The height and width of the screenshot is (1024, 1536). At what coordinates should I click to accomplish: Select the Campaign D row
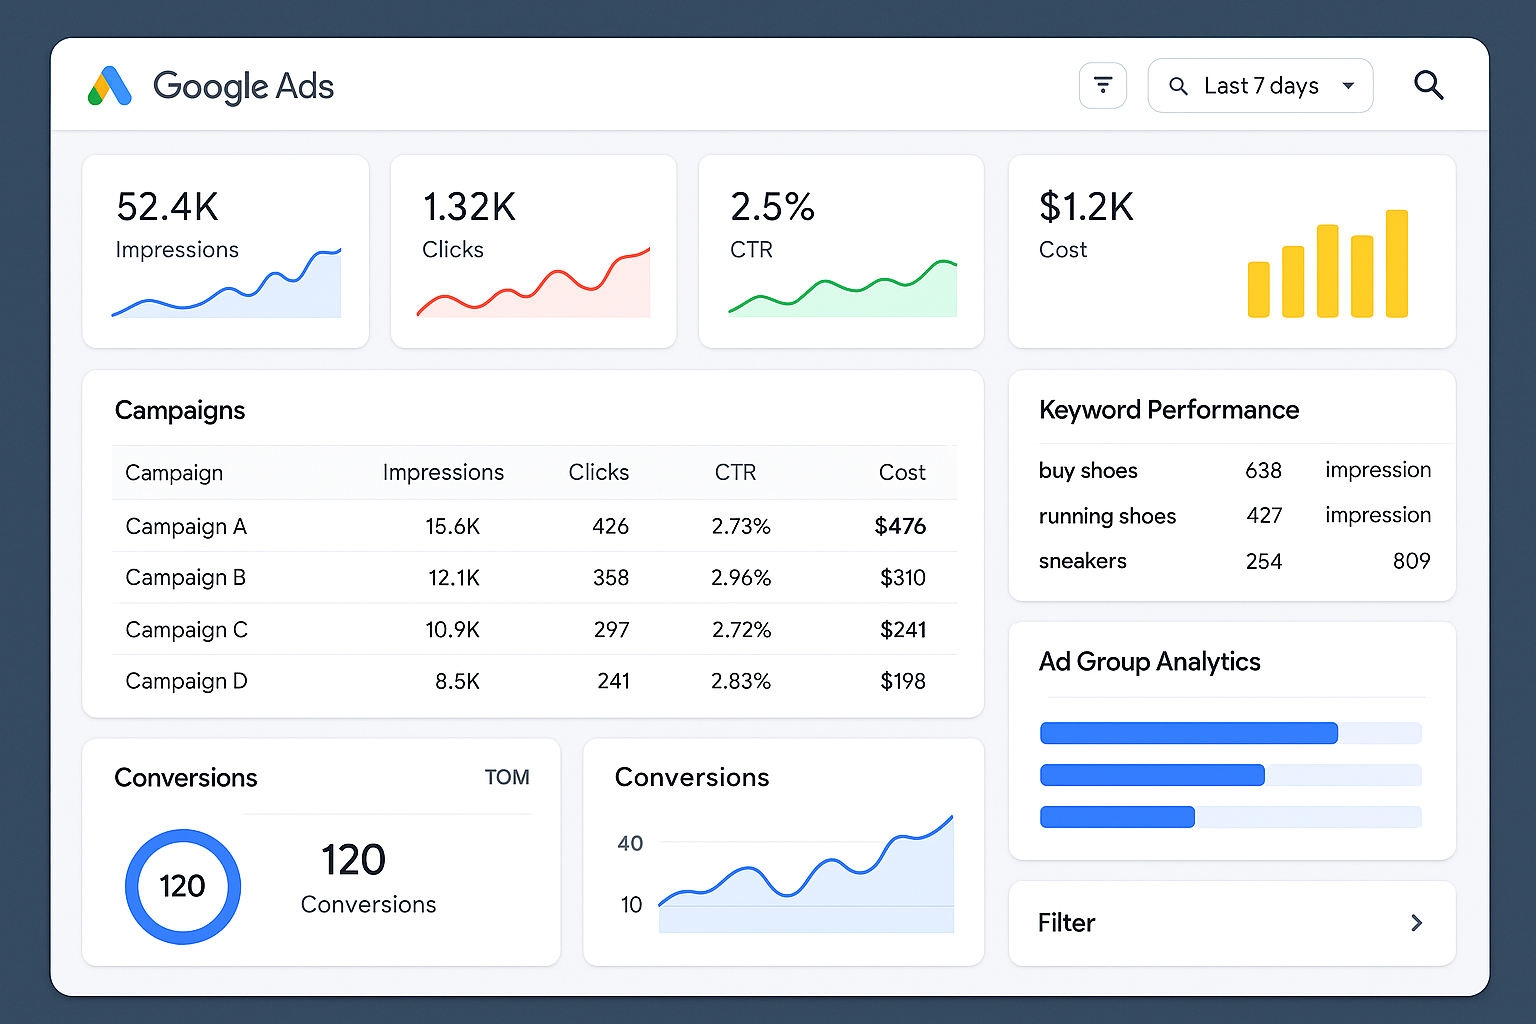pyautogui.click(x=186, y=681)
